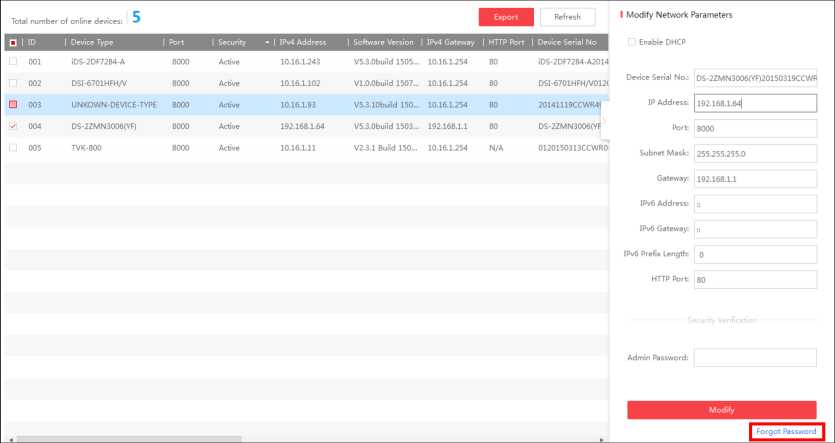Check the box for device 001
835x443 pixels.
[x=13, y=62]
